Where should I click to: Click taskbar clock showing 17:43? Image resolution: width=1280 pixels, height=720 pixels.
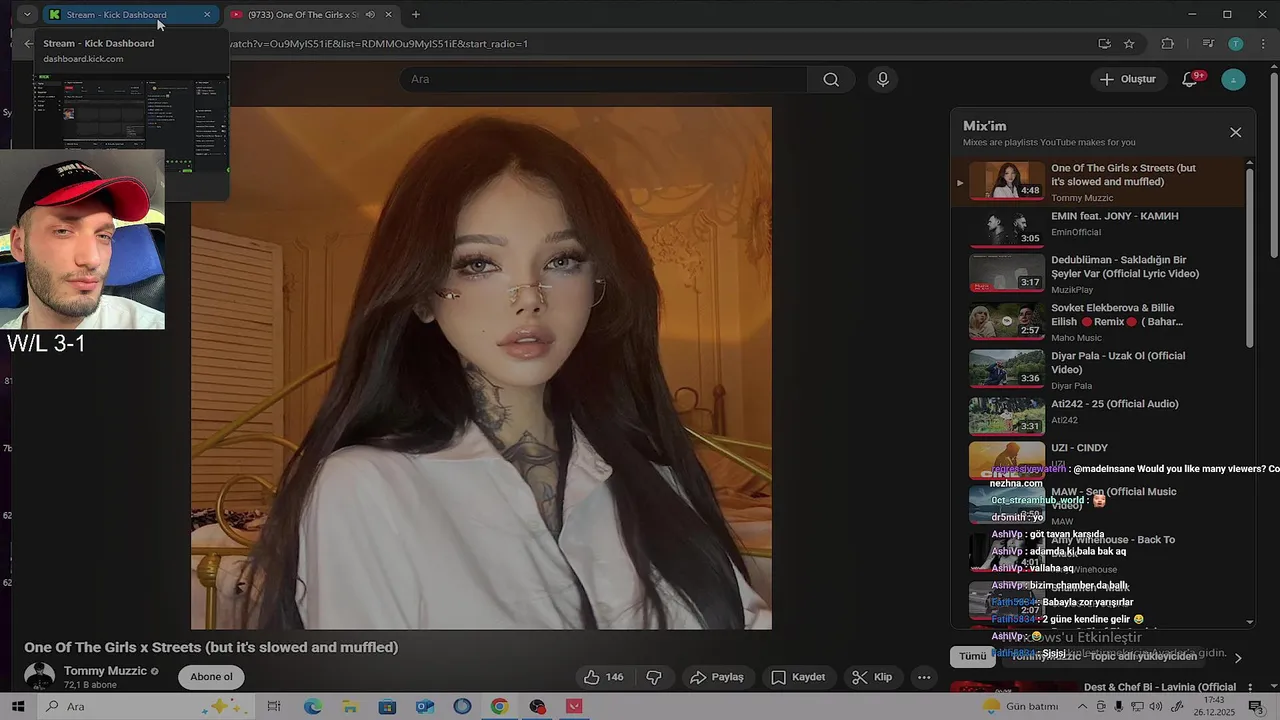1215,706
